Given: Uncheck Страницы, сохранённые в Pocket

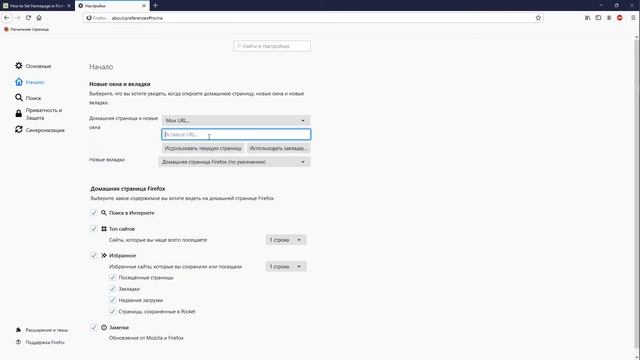Looking at the screenshot, I should click(113, 311).
